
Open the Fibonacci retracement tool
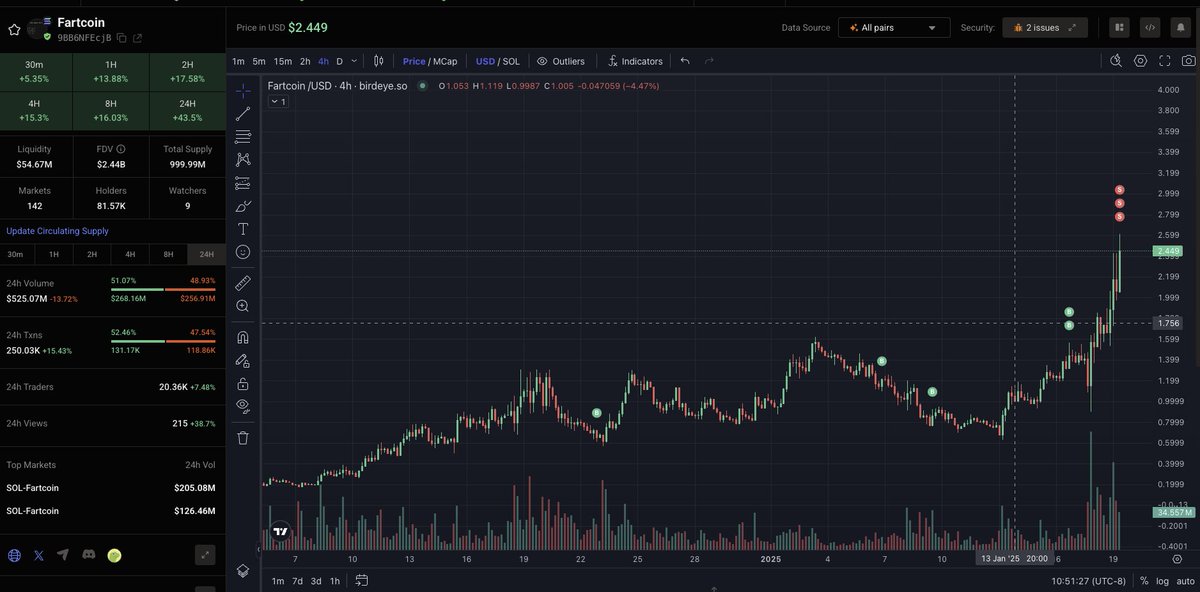243,136
